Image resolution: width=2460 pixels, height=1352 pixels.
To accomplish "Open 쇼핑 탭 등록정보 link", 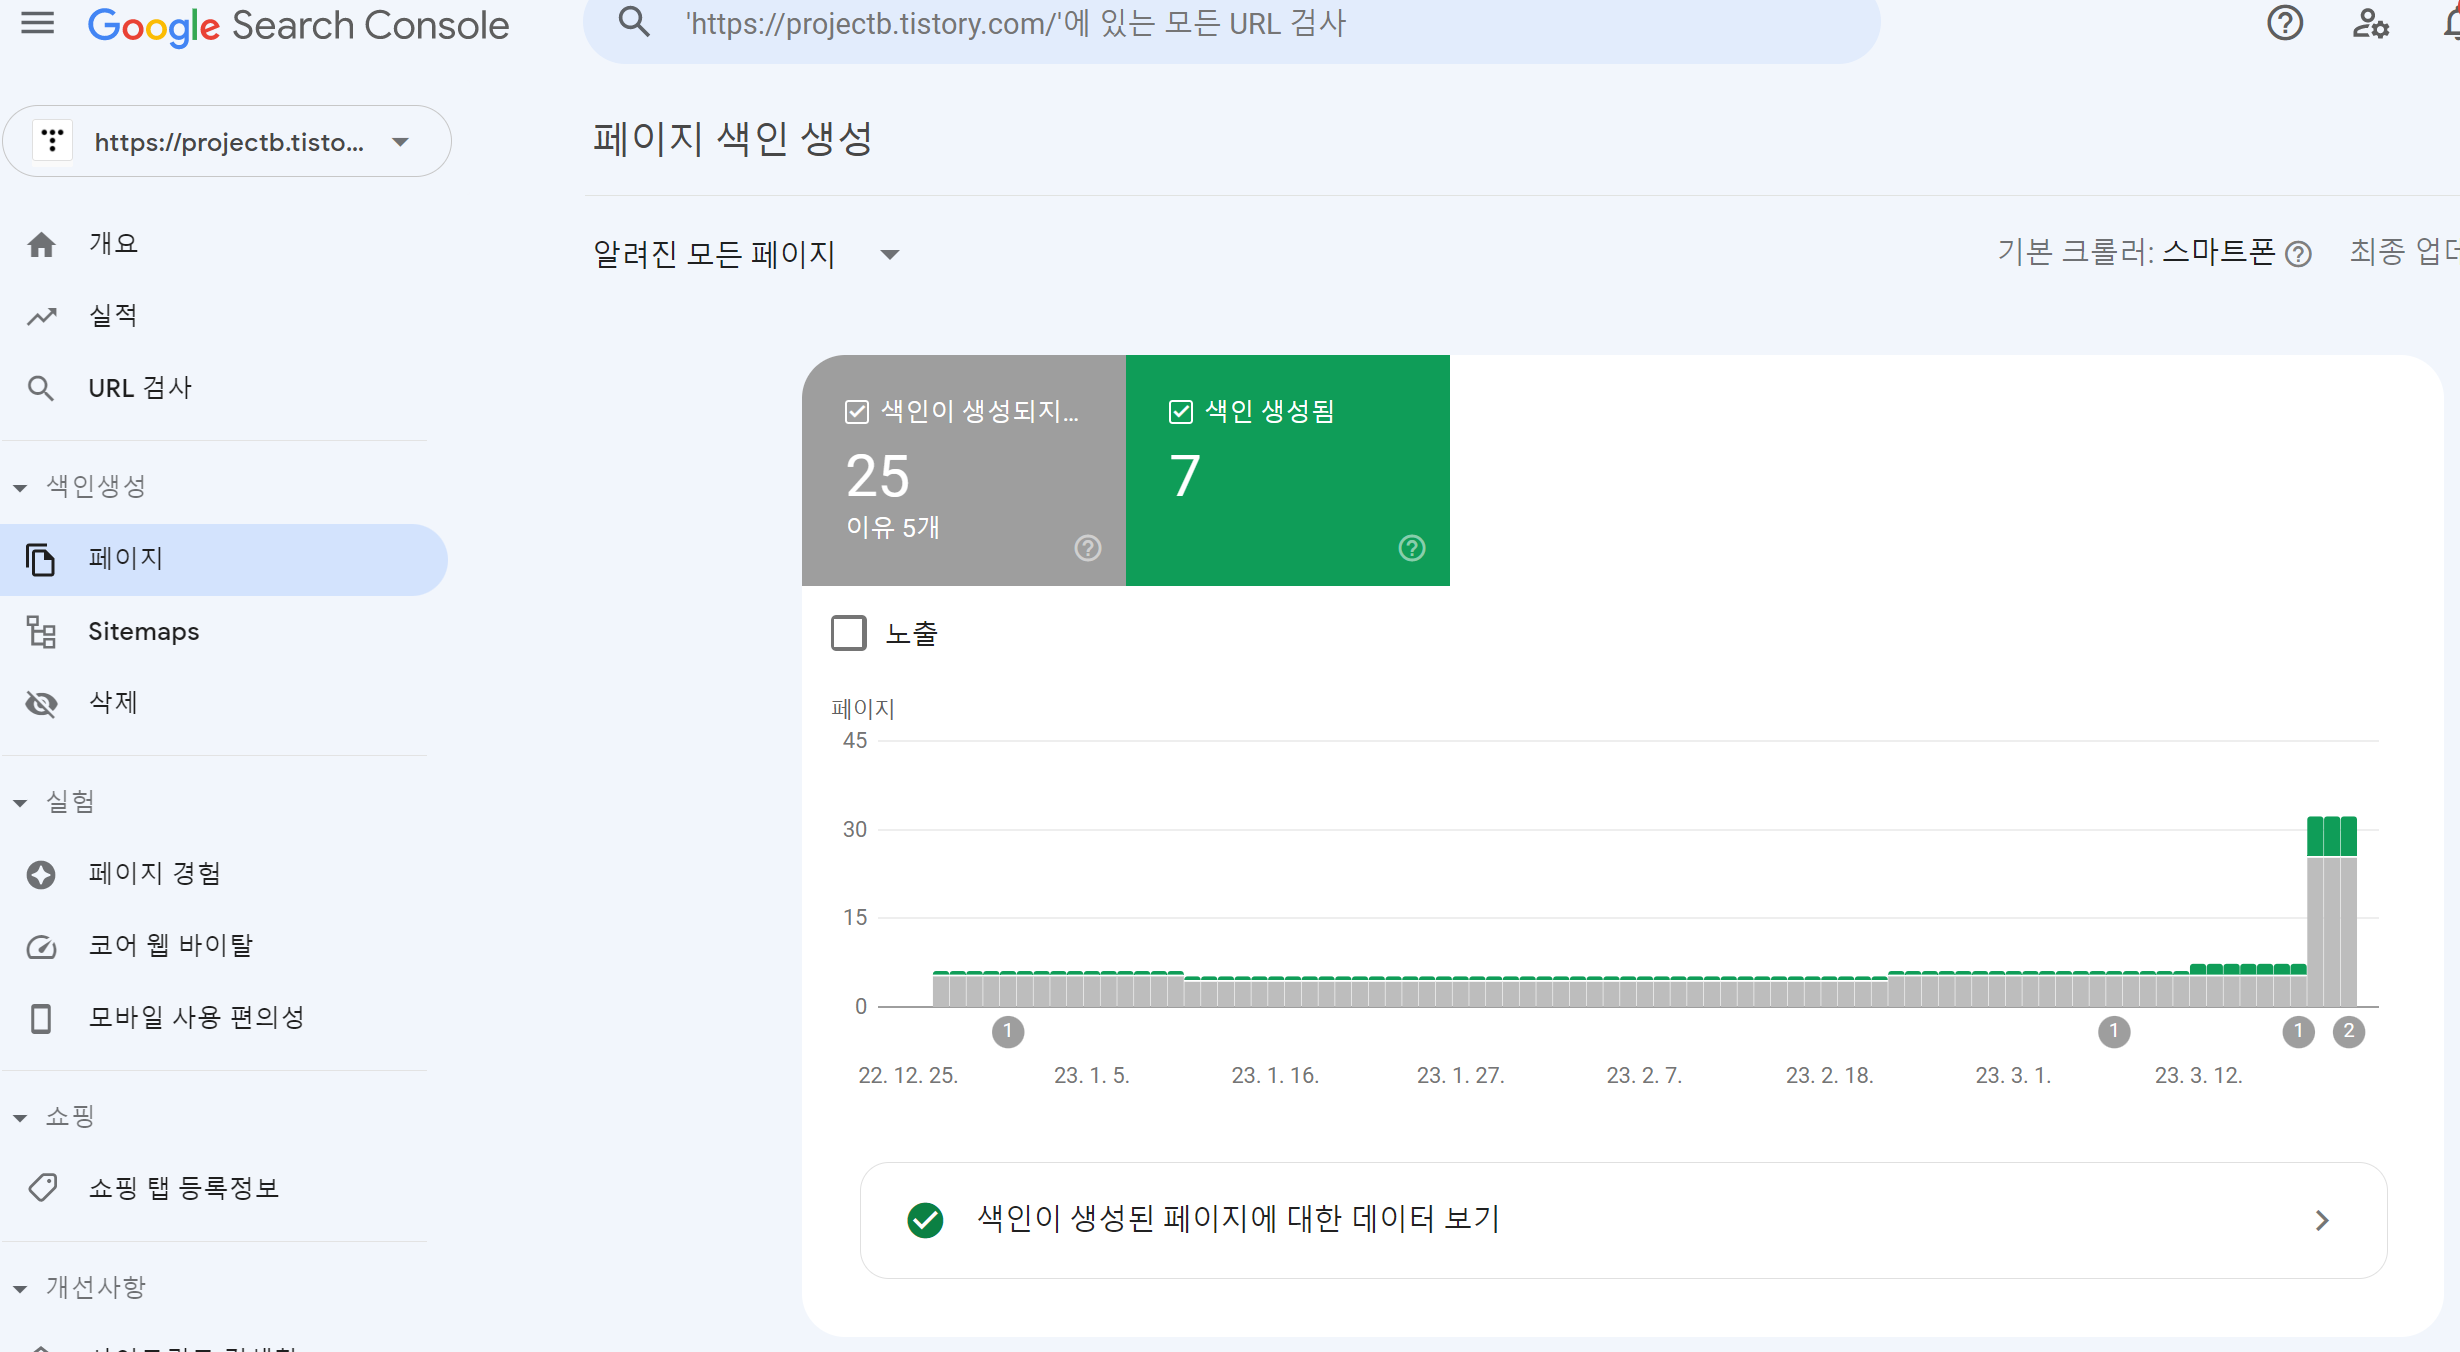I will 183,1188.
